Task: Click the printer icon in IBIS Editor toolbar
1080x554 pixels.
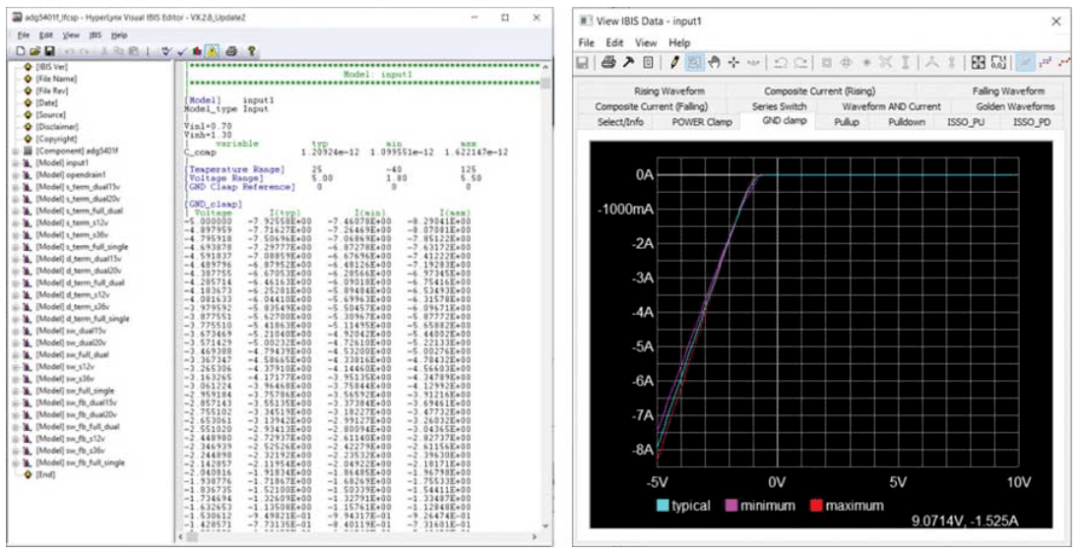Action: tap(231, 51)
